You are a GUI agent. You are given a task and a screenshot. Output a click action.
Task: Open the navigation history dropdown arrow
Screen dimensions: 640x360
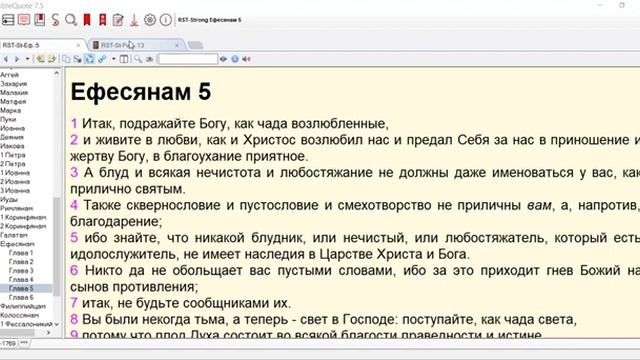tap(27, 59)
